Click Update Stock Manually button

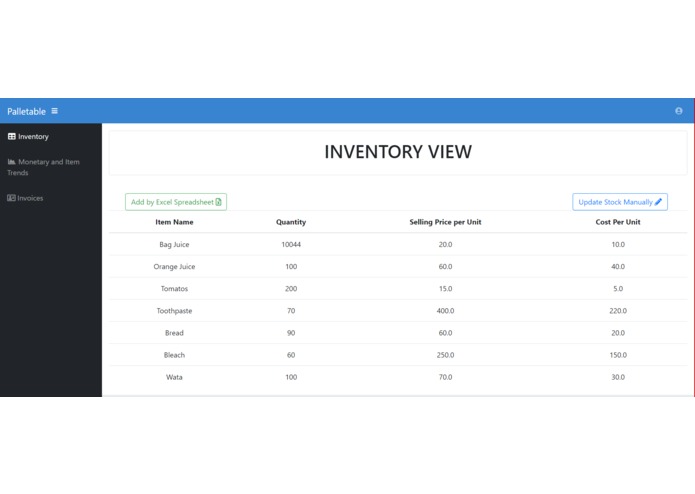click(620, 202)
